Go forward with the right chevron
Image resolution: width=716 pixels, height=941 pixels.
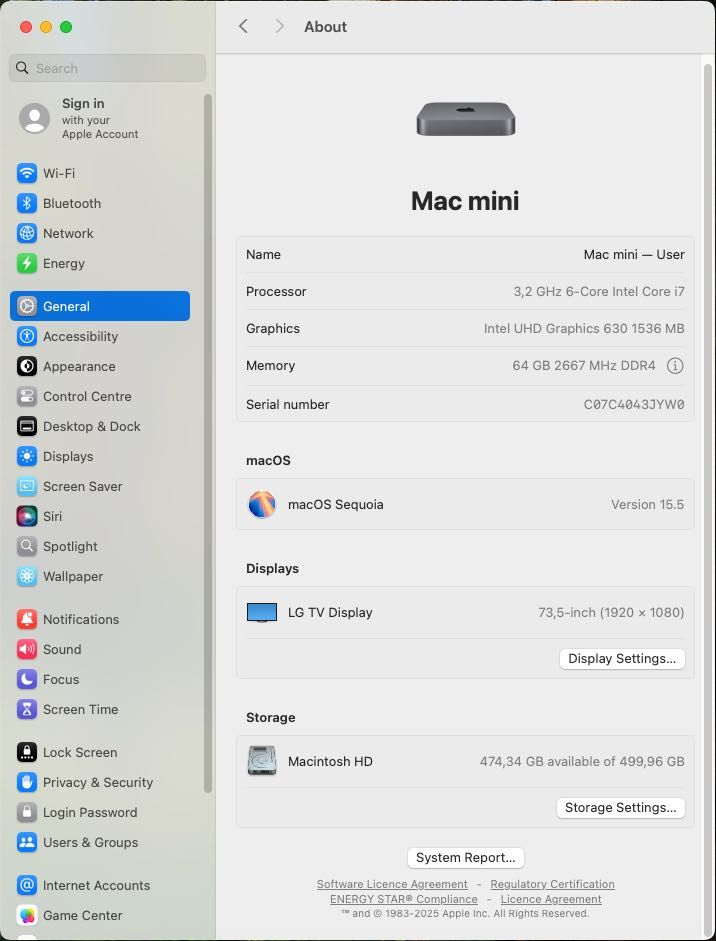(x=279, y=26)
